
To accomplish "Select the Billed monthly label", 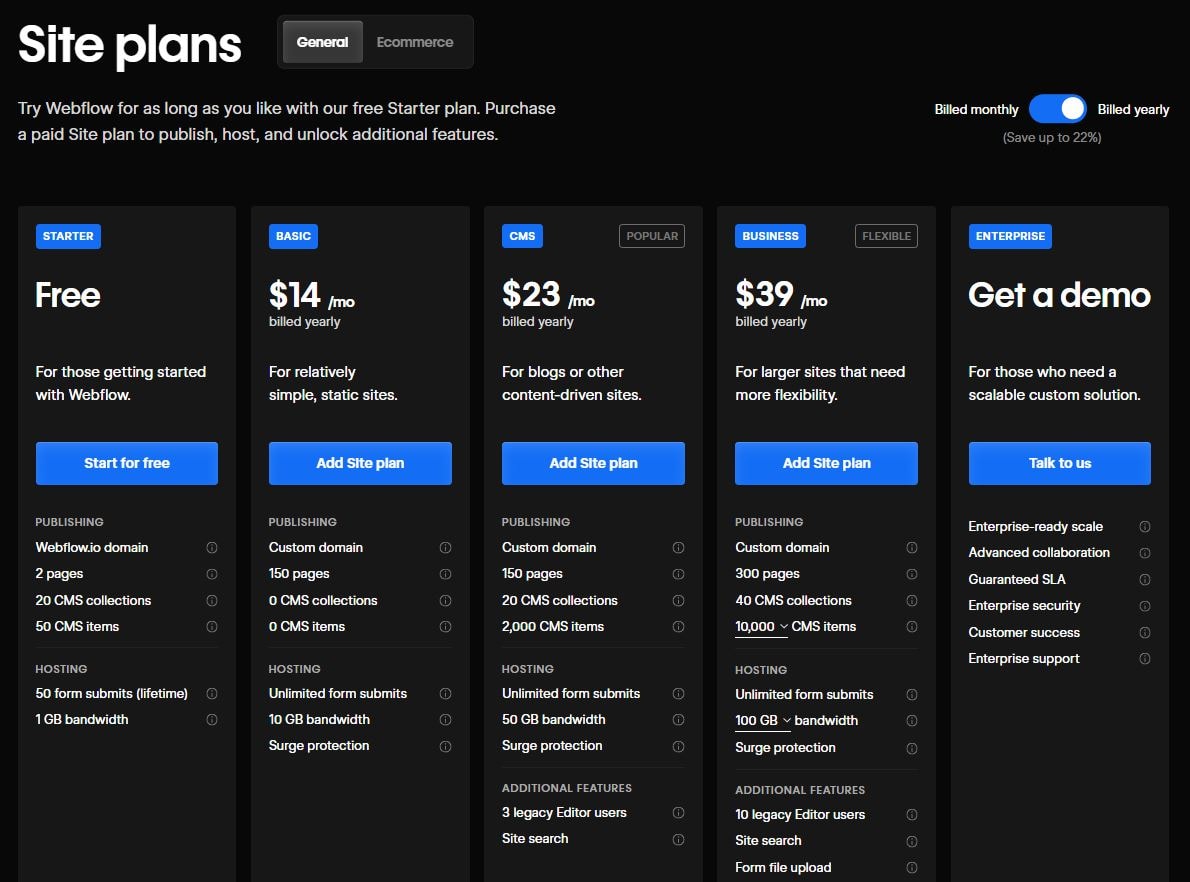I will coord(976,110).
